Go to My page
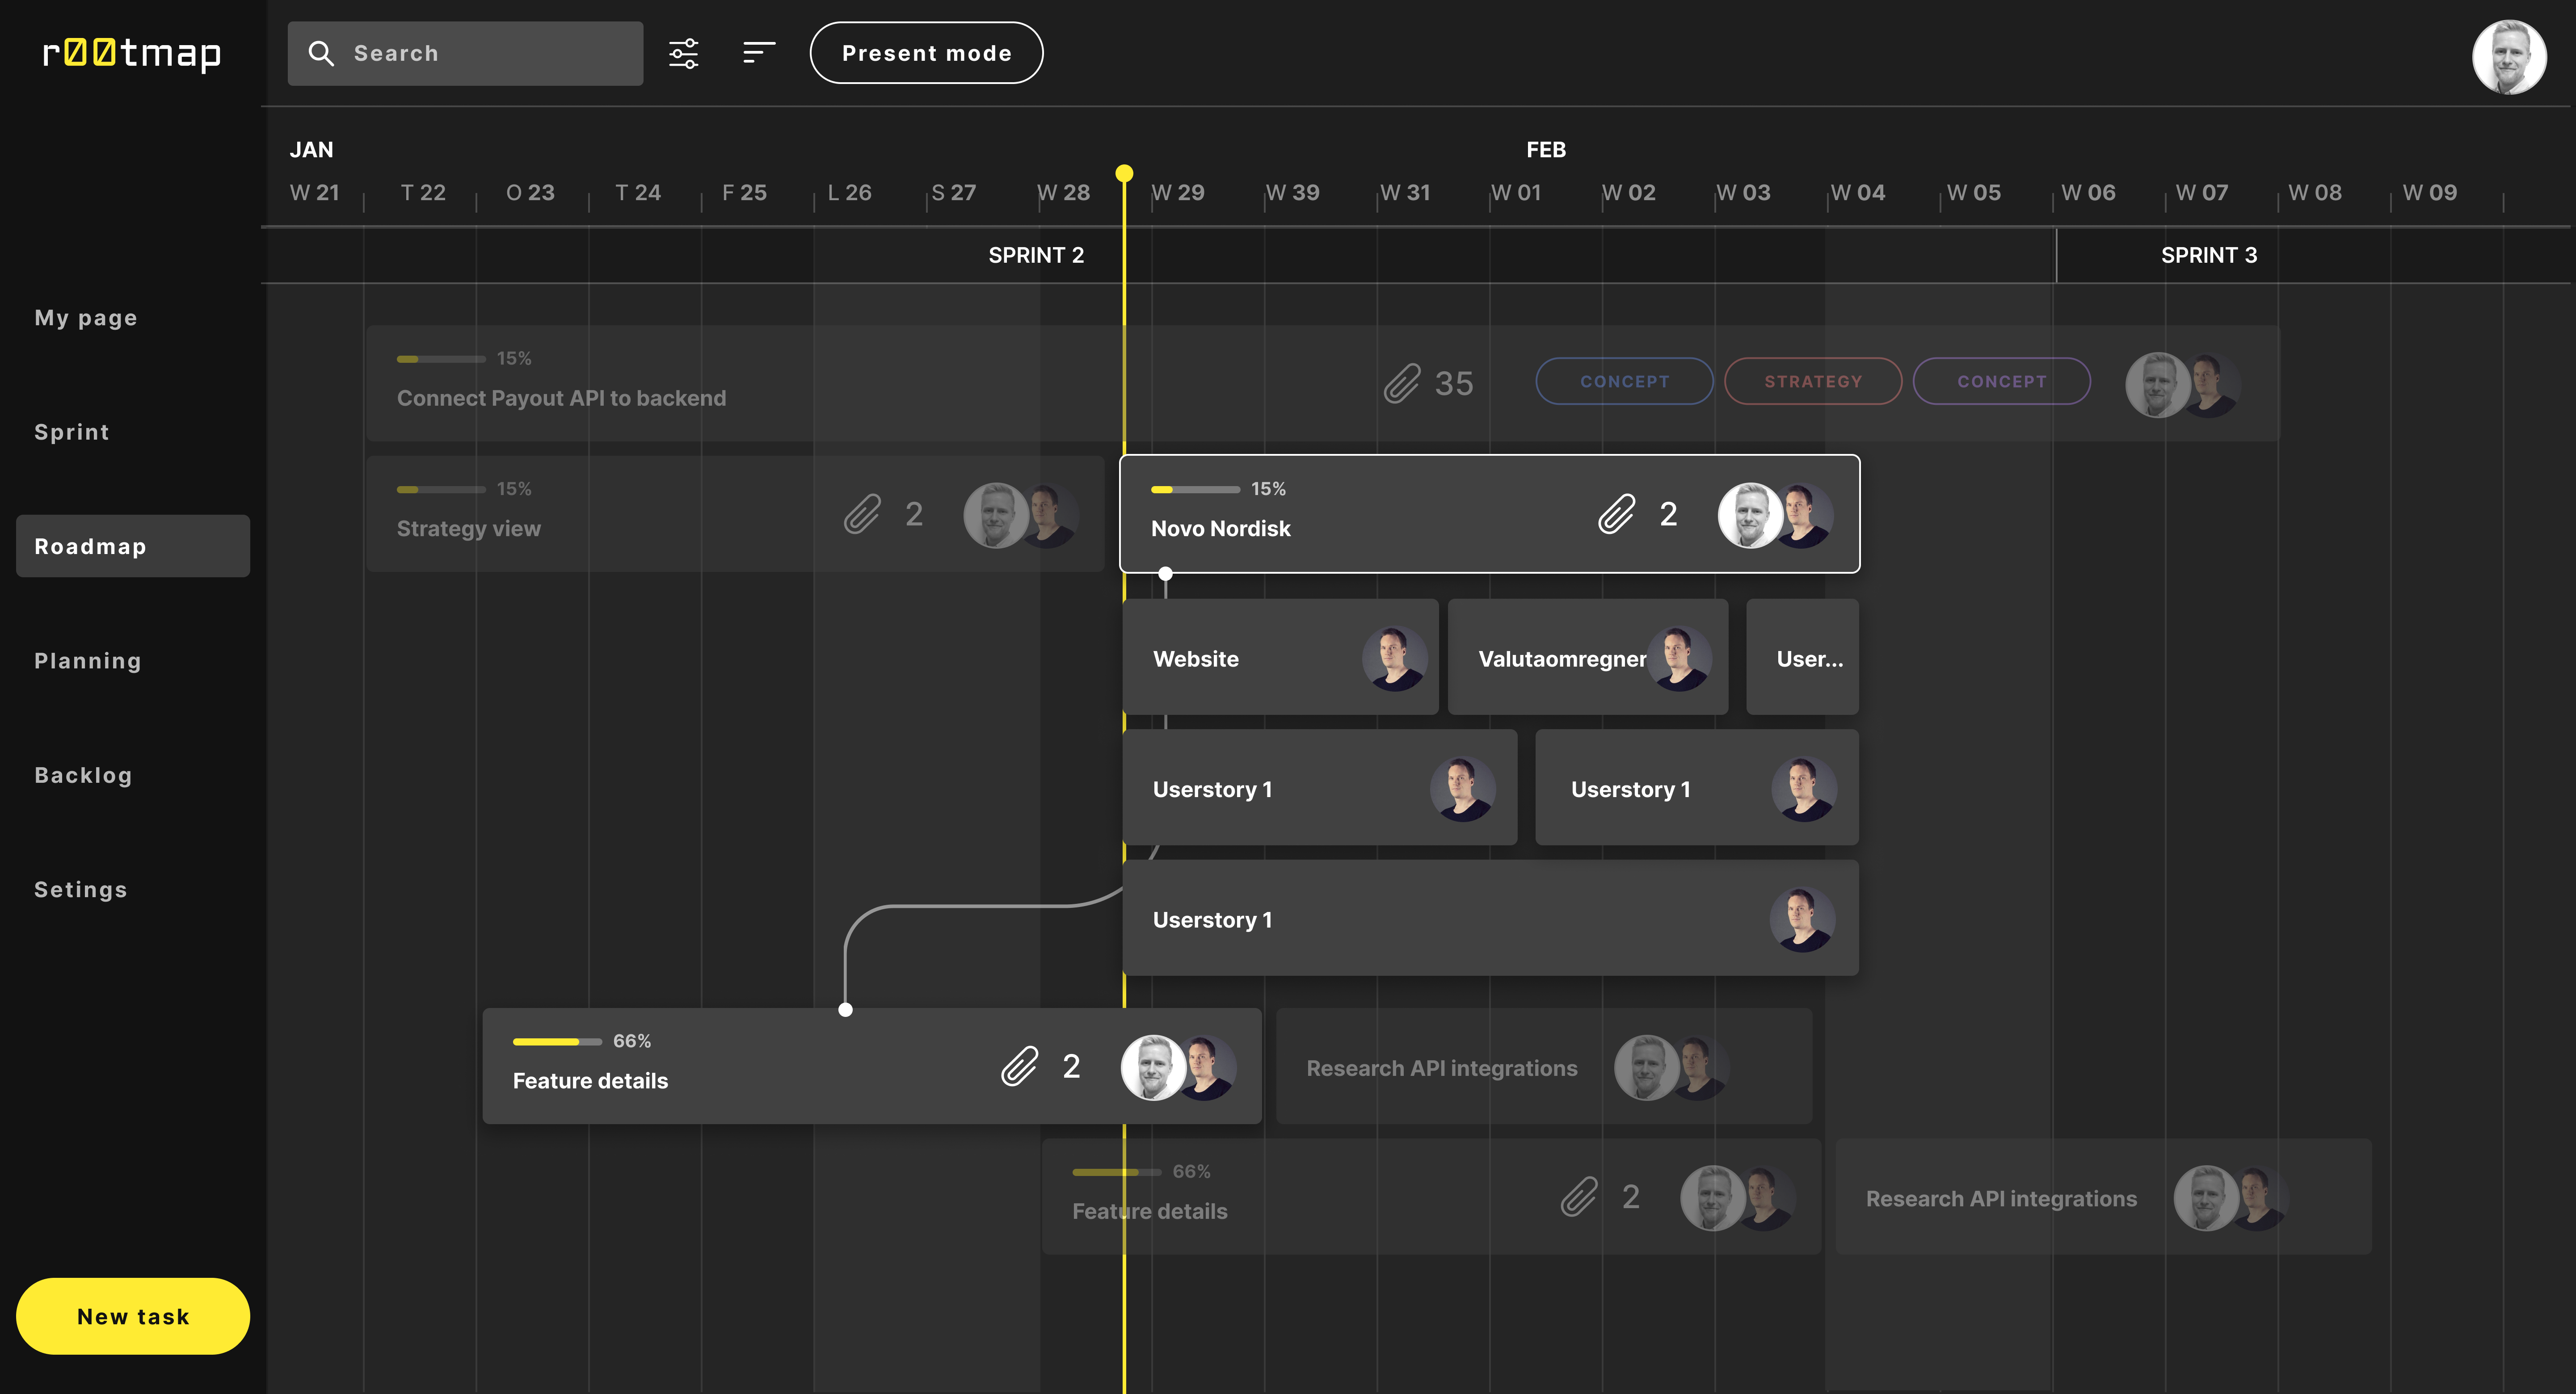Viewport: 2576px width, 1394px height. point(86,318)
